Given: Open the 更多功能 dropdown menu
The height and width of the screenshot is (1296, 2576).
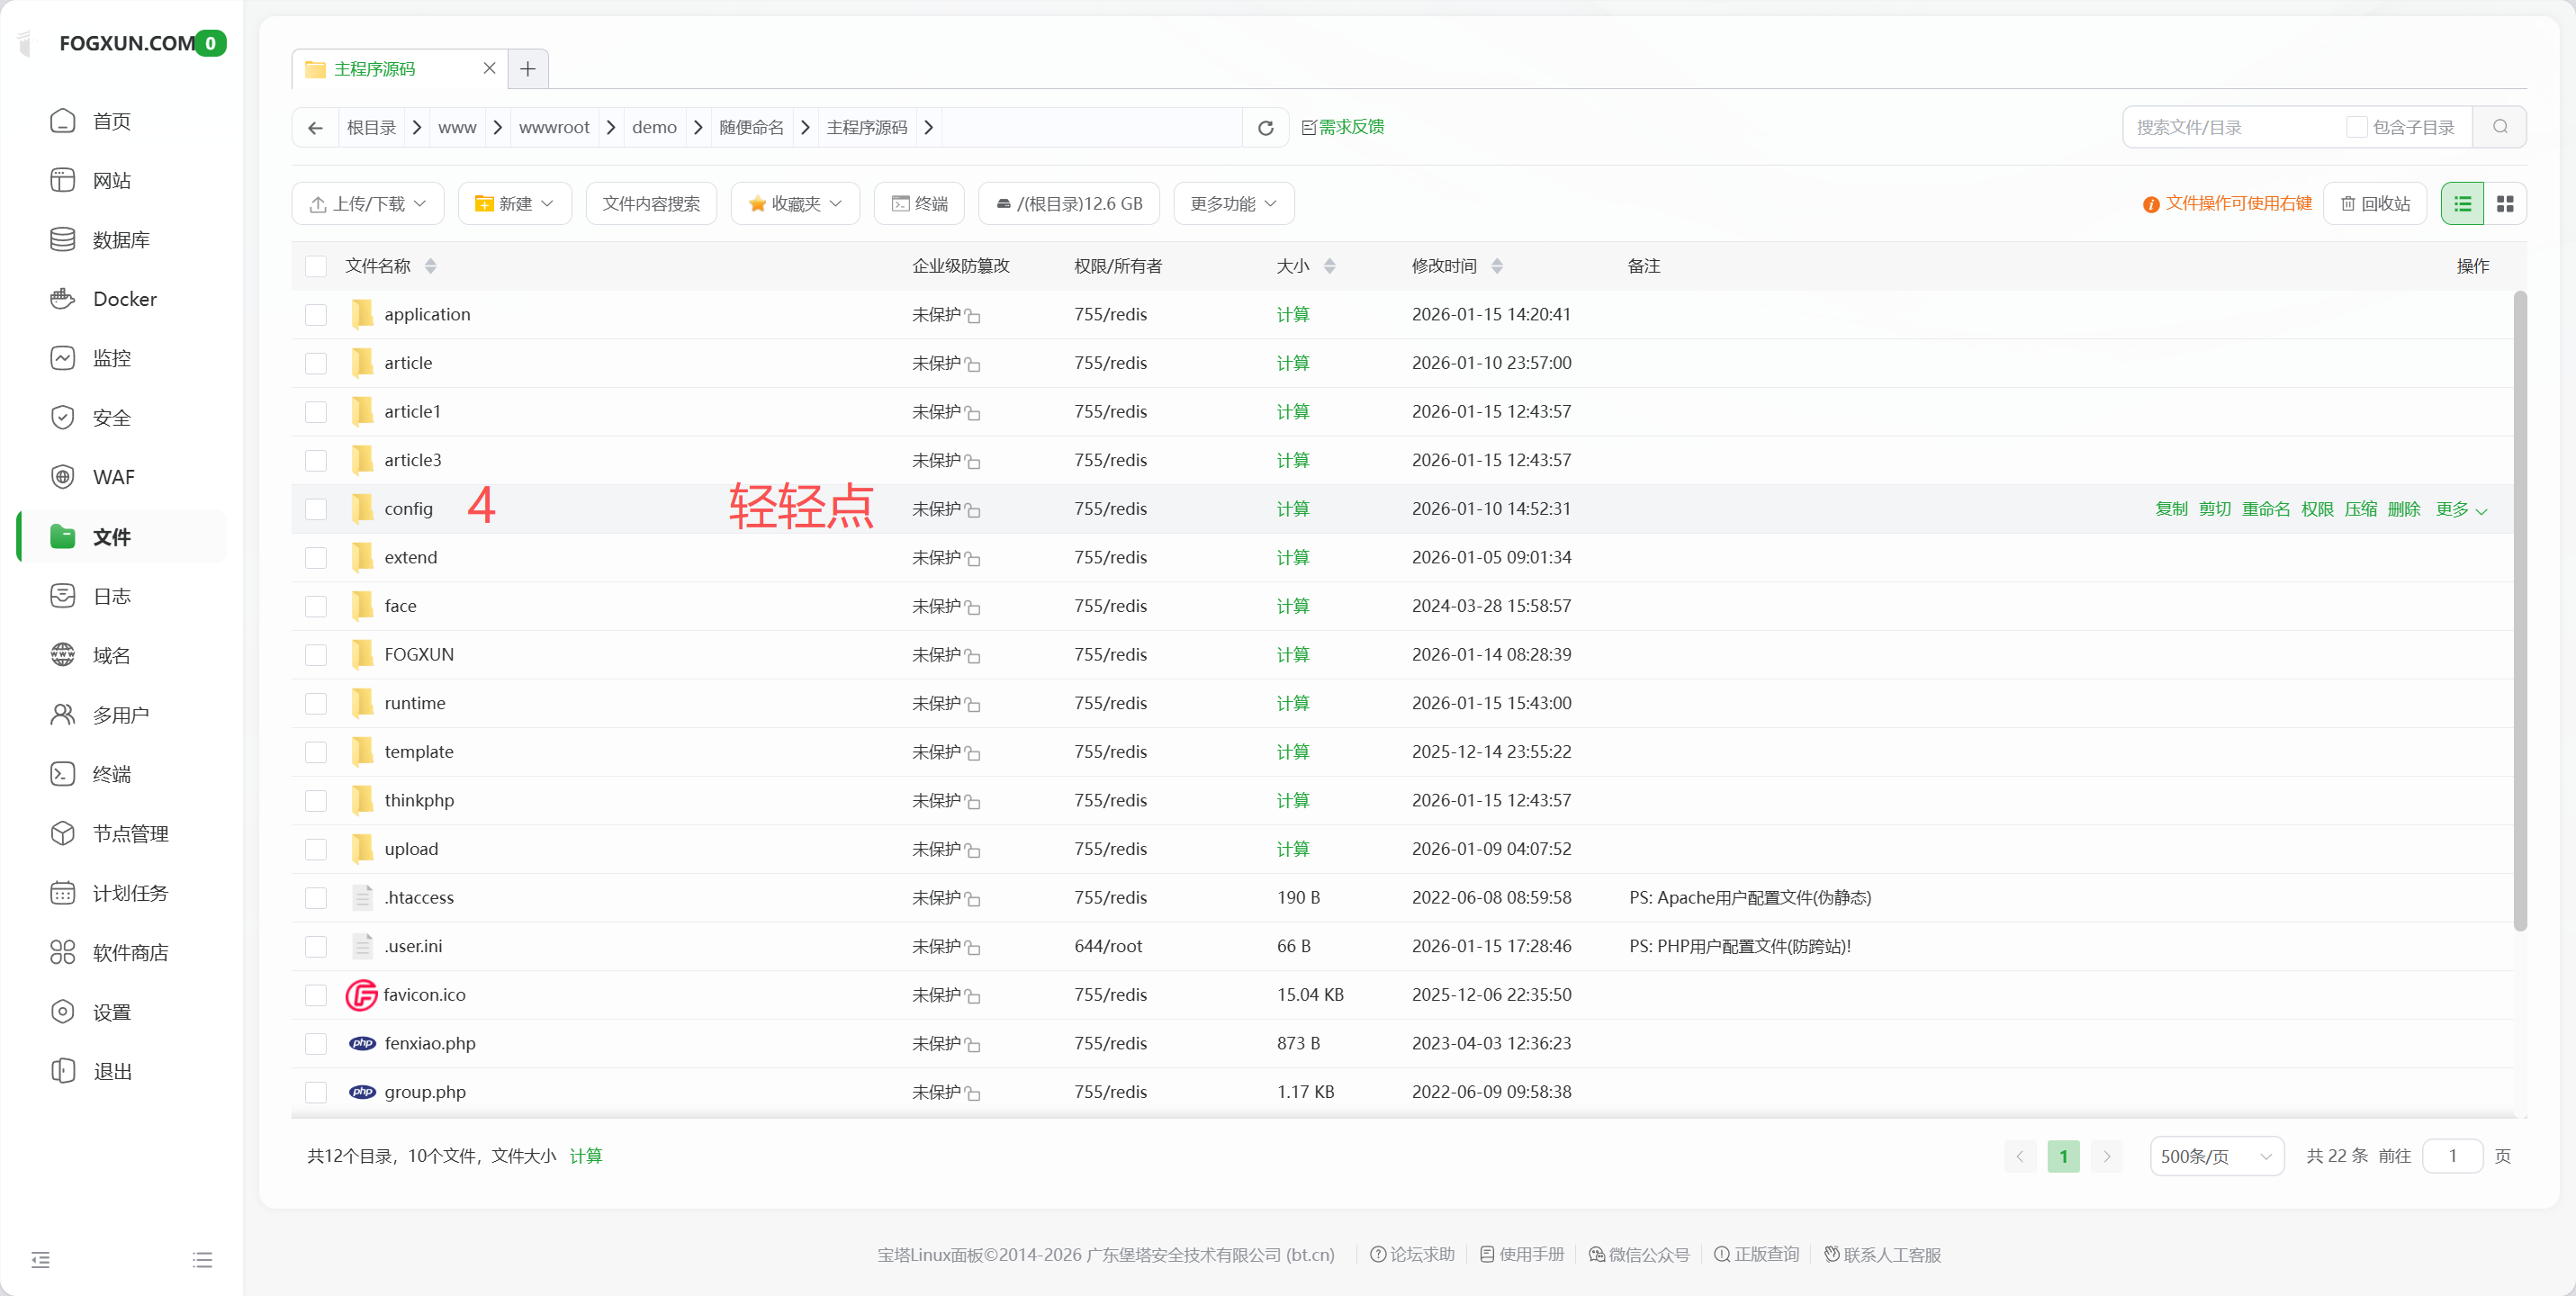Looking at the screenshot, I should [1232, 203].
